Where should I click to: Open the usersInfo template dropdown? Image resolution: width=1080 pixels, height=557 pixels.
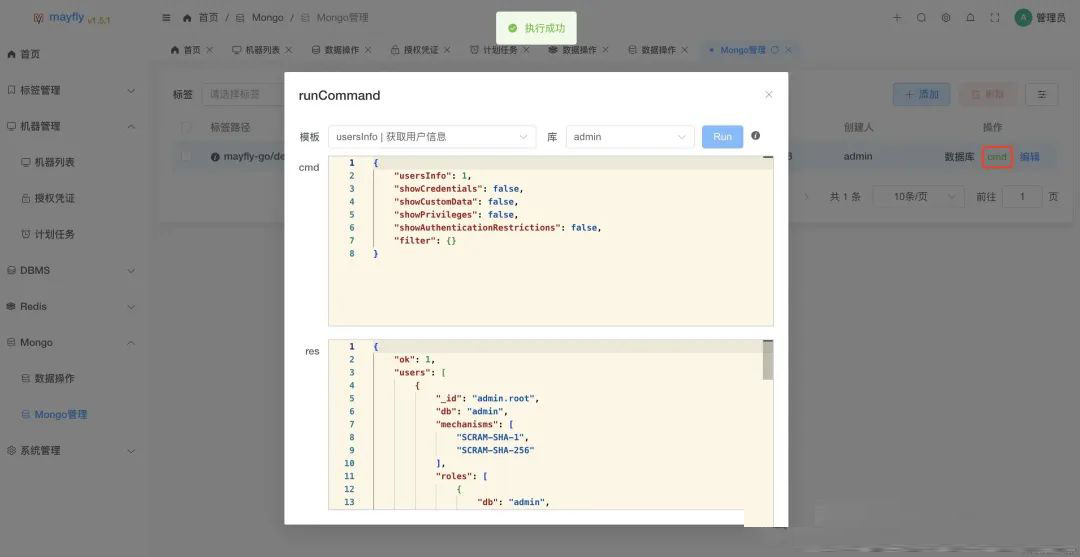pos(432,137)
